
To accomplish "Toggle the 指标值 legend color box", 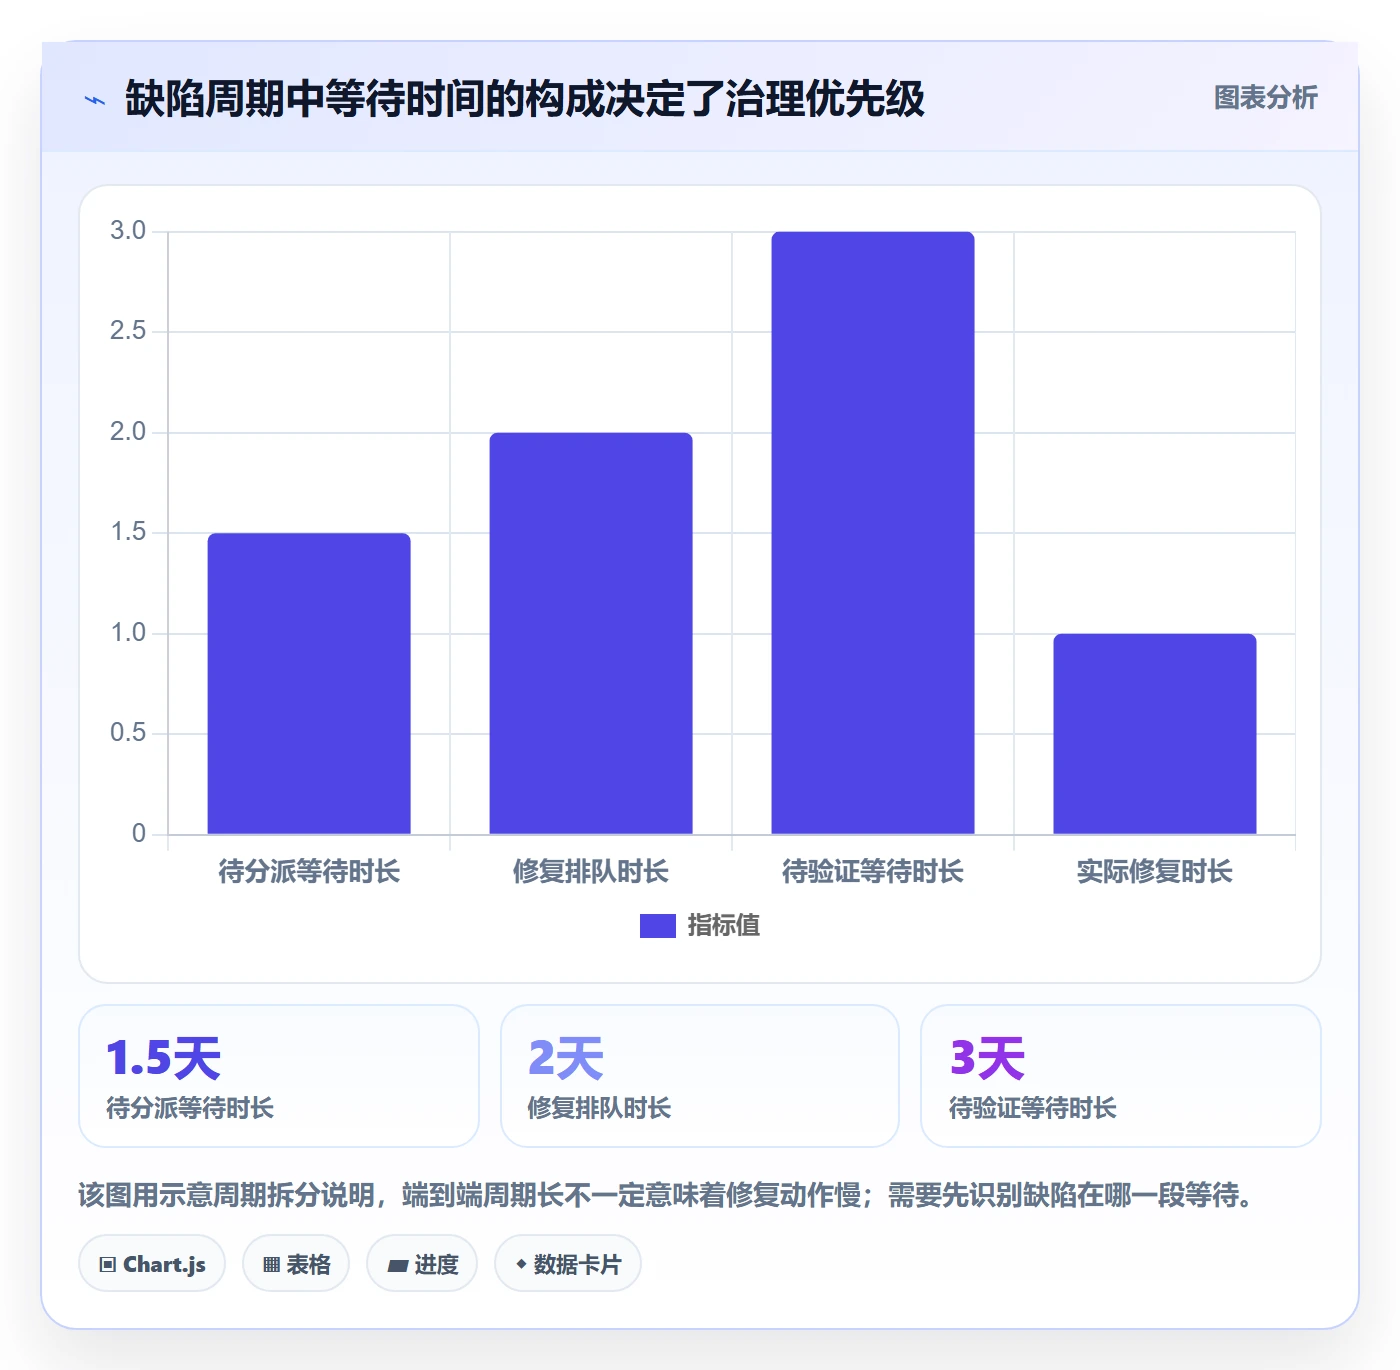I will [657, 926].
